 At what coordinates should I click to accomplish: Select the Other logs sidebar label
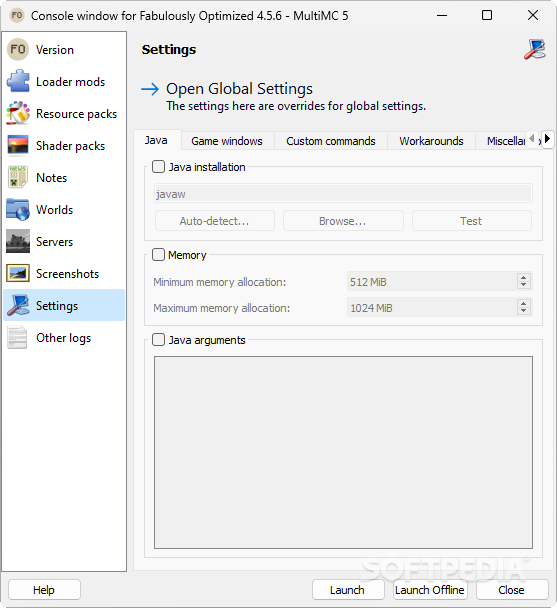pos(64,338)
